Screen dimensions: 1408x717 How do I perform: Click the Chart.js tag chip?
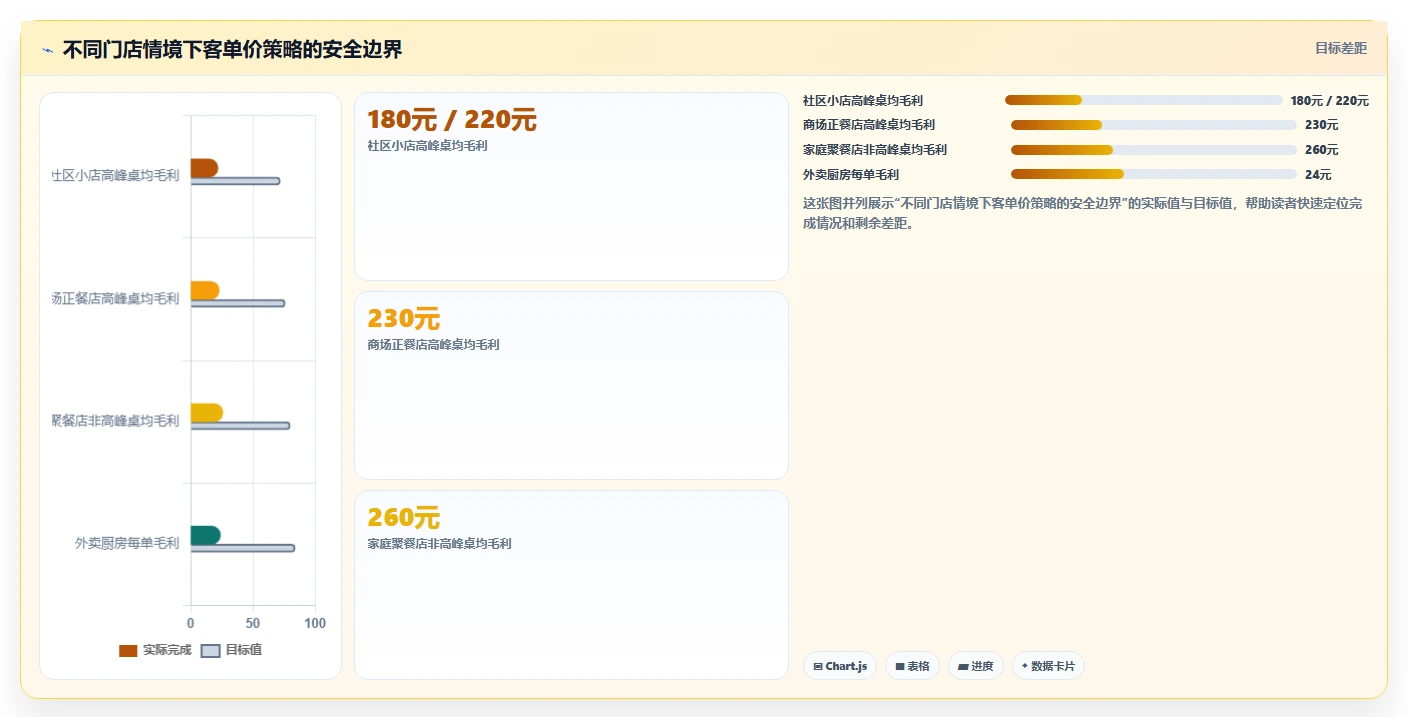(840, 666)
